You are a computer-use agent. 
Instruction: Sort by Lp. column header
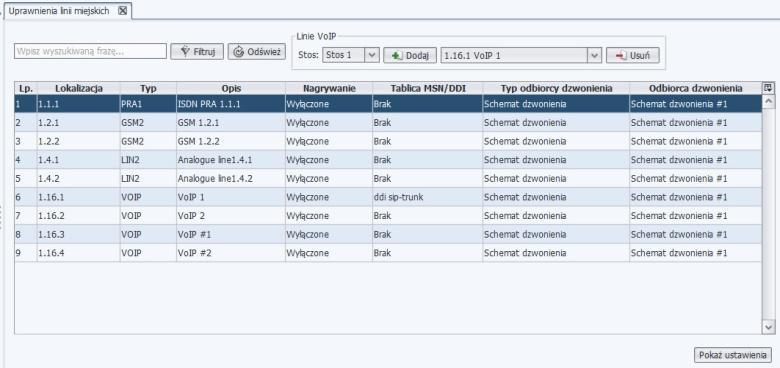[x=26, y=89]
